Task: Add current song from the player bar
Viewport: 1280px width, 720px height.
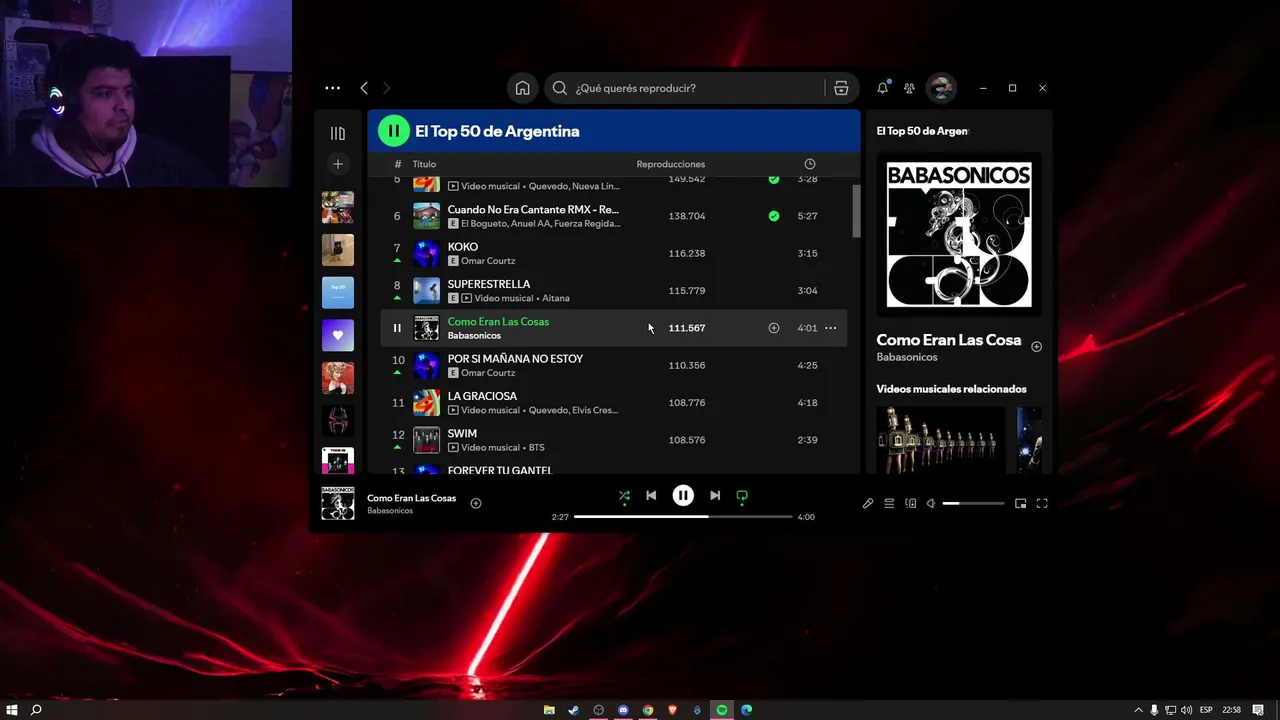Action: (x=476, y=503)
